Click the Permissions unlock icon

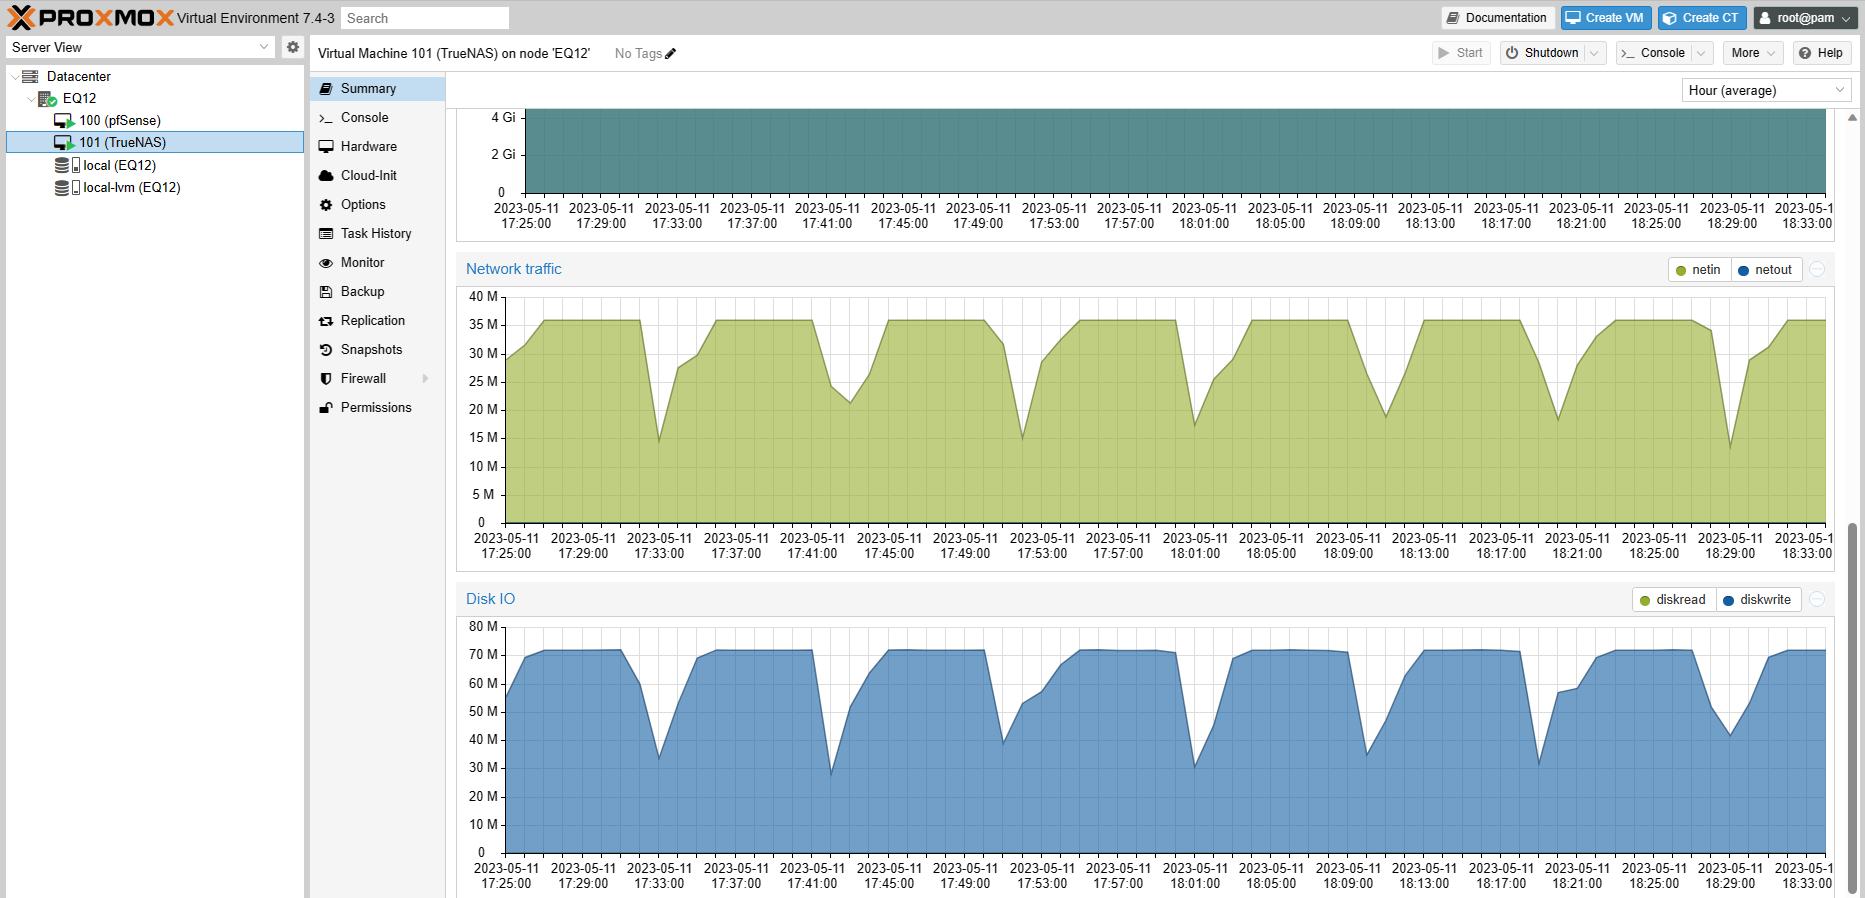pos(326,408)
